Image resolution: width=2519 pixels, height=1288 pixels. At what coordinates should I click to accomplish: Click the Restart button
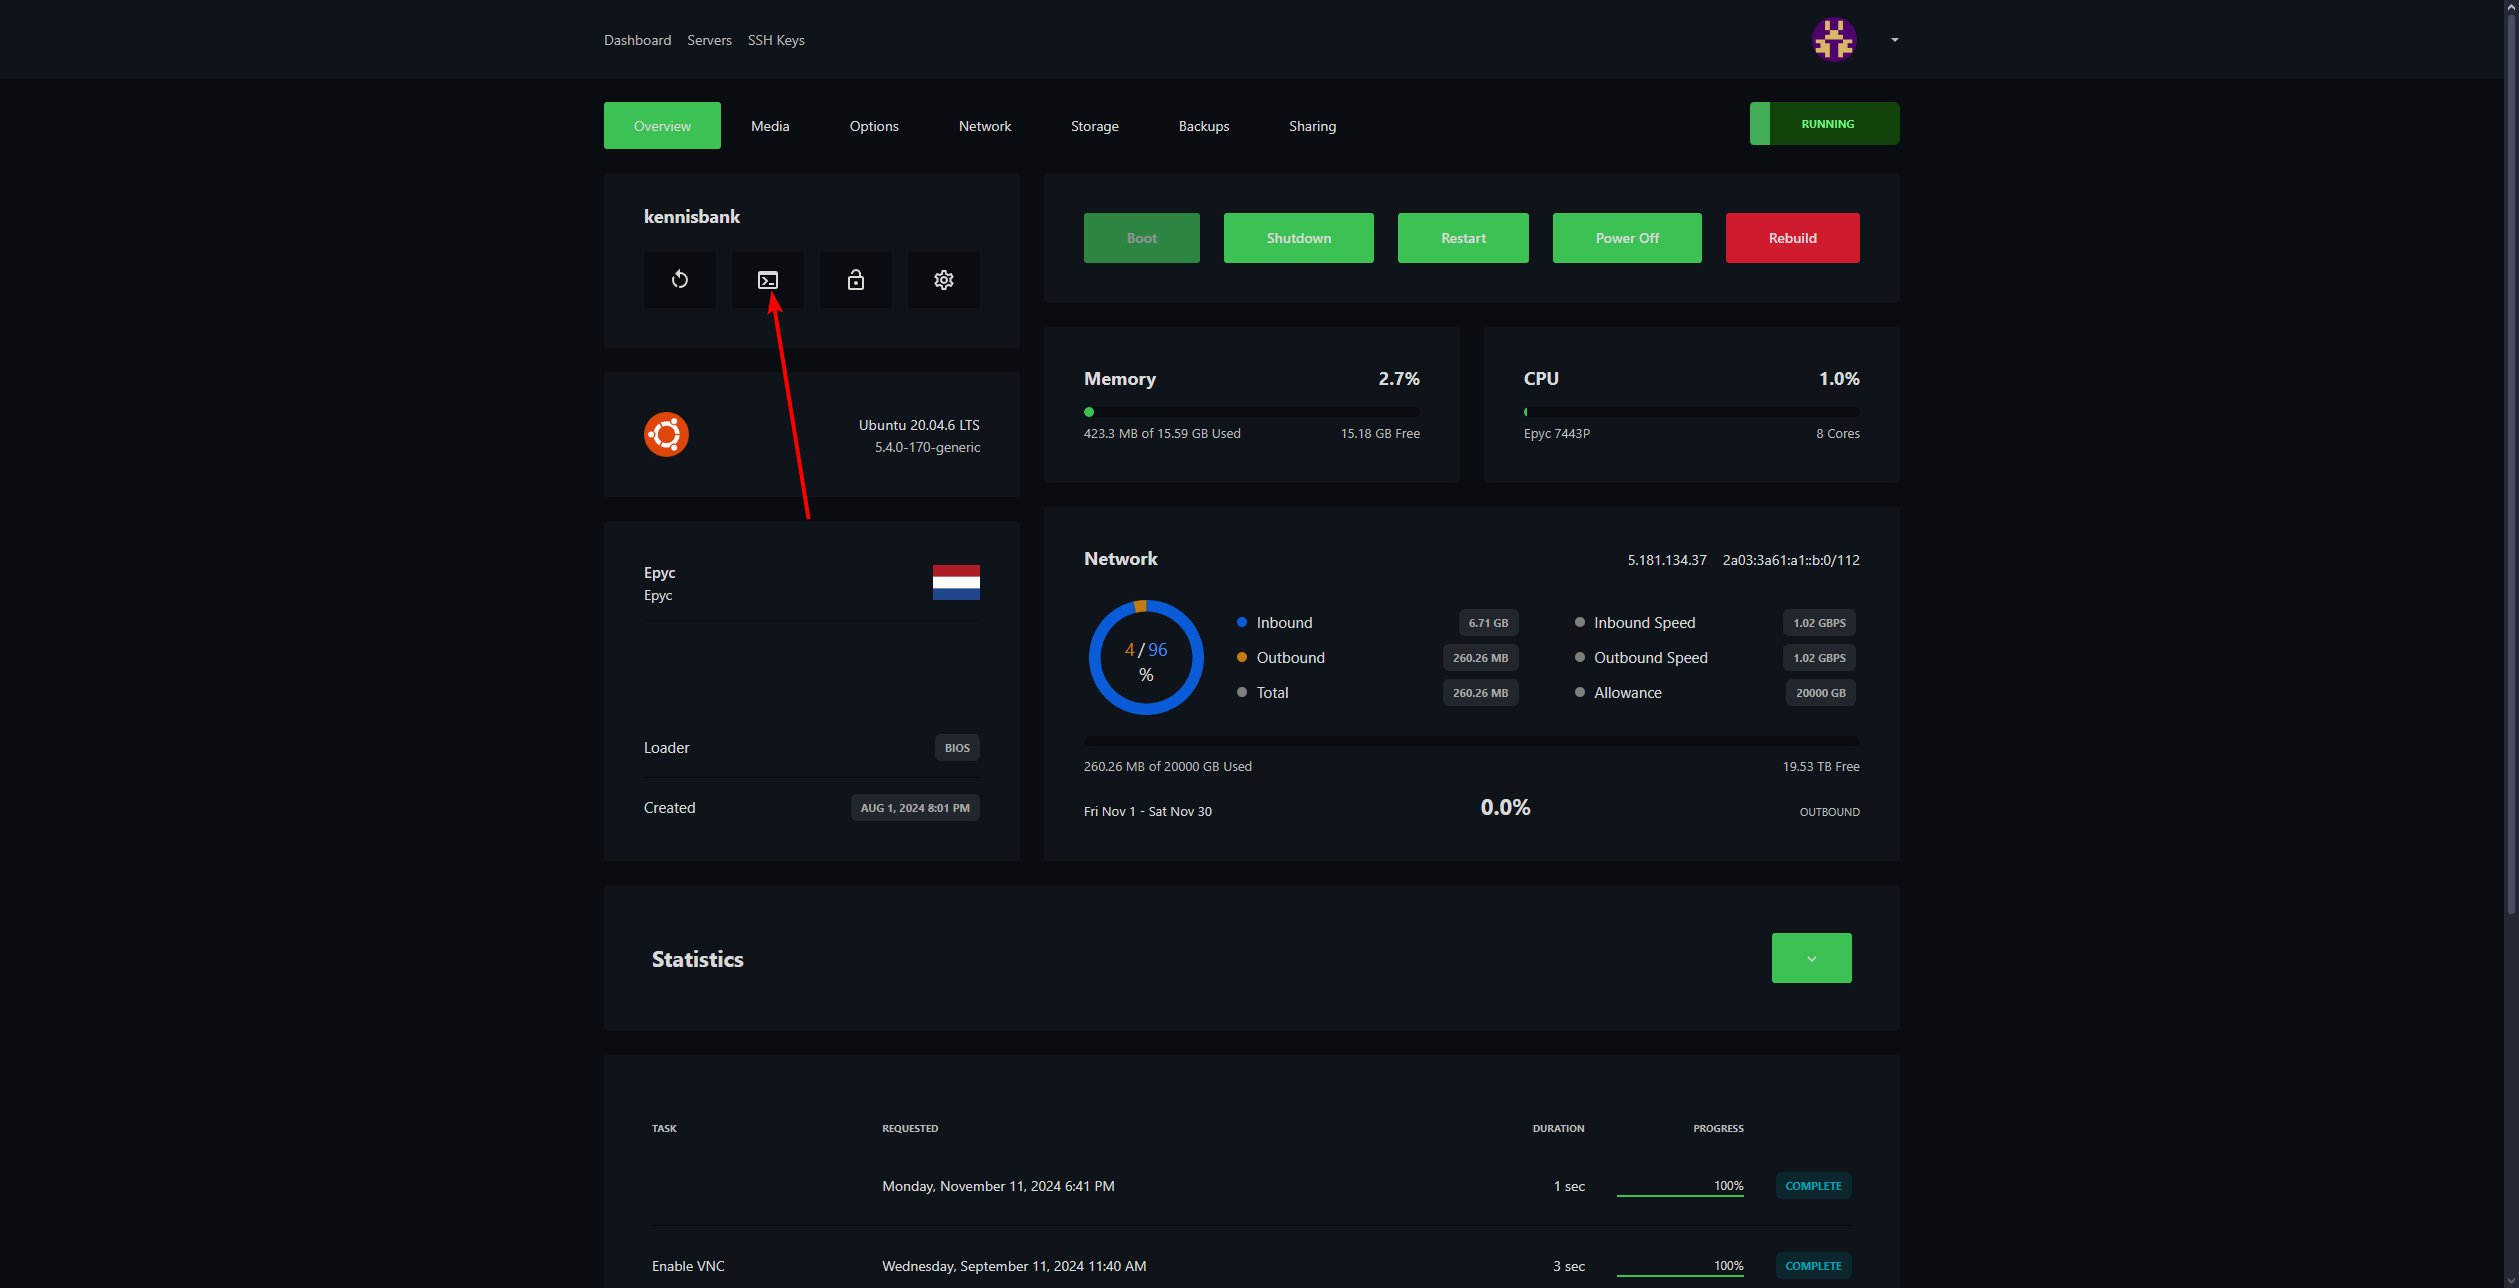point(1462,238)
